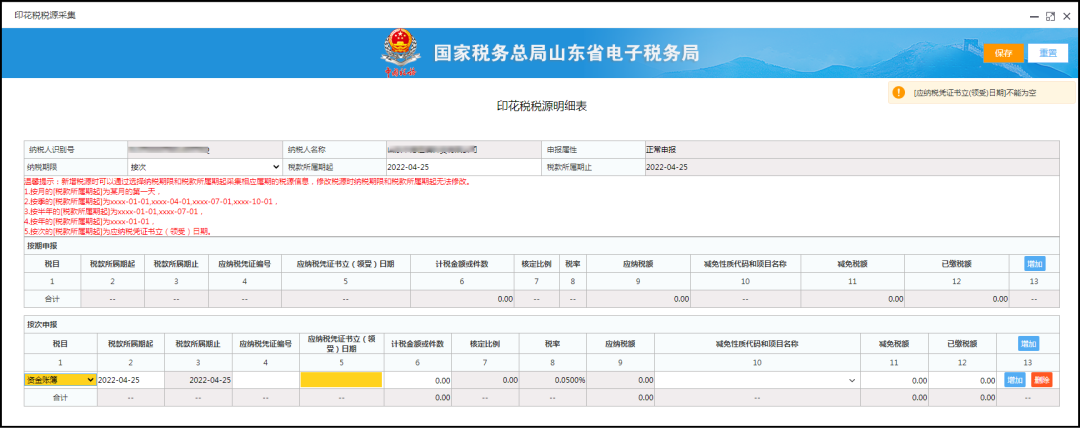
Task: Click the 税款所属期起 input in the 资金账簿 row
Action: point(130,379)
